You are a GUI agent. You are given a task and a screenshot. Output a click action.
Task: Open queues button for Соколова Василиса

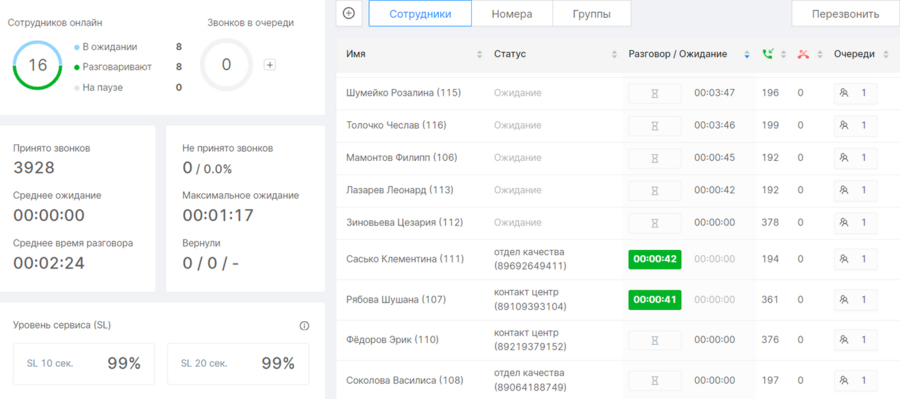tap(855, 380)
